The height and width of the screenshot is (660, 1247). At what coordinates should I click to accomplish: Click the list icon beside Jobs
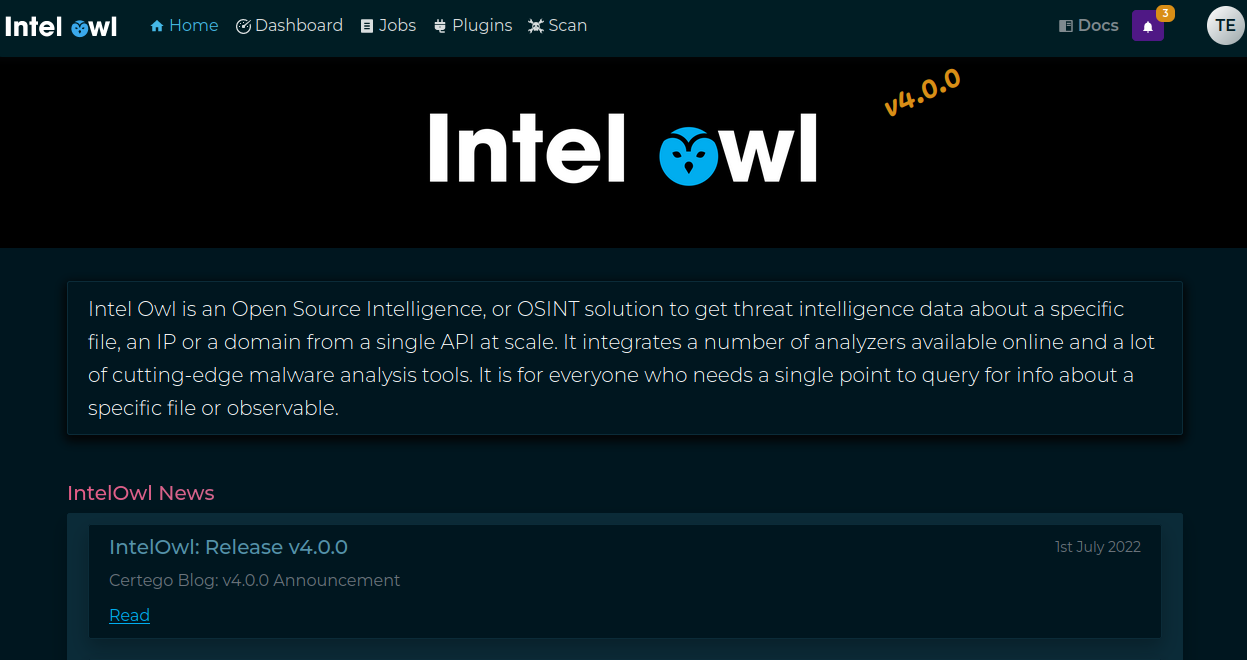coord(367,26)
